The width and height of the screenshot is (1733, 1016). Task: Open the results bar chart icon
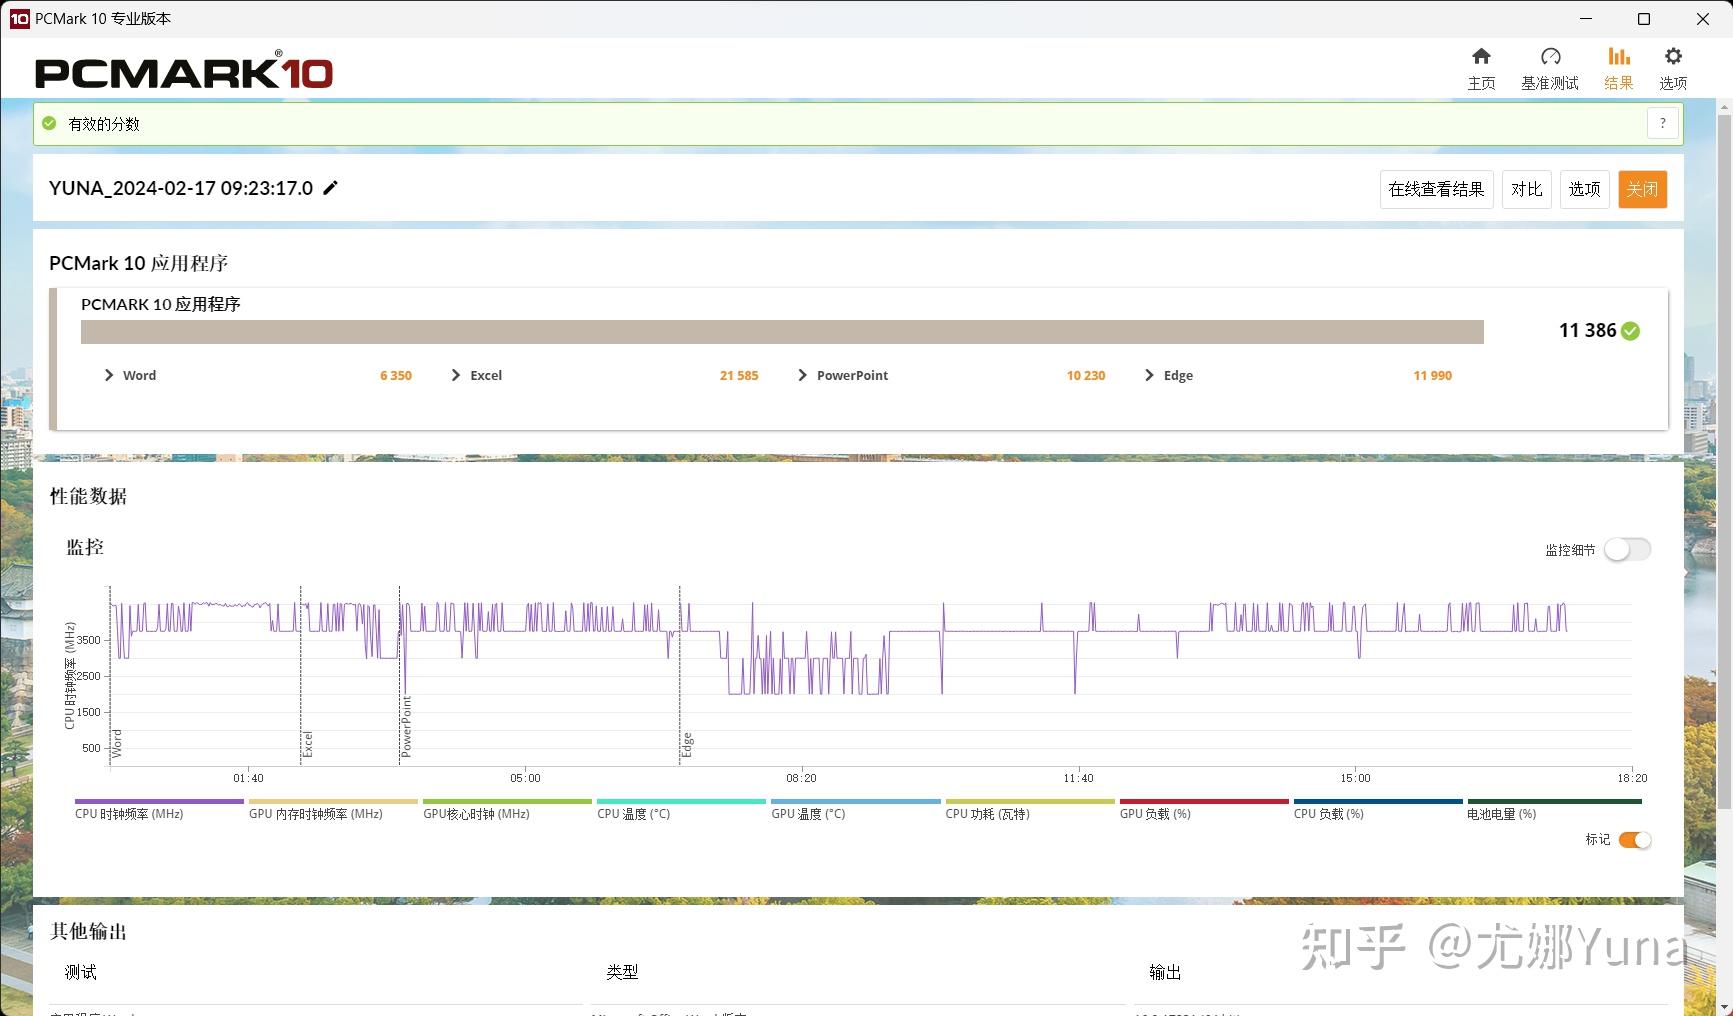point(1618,57)
